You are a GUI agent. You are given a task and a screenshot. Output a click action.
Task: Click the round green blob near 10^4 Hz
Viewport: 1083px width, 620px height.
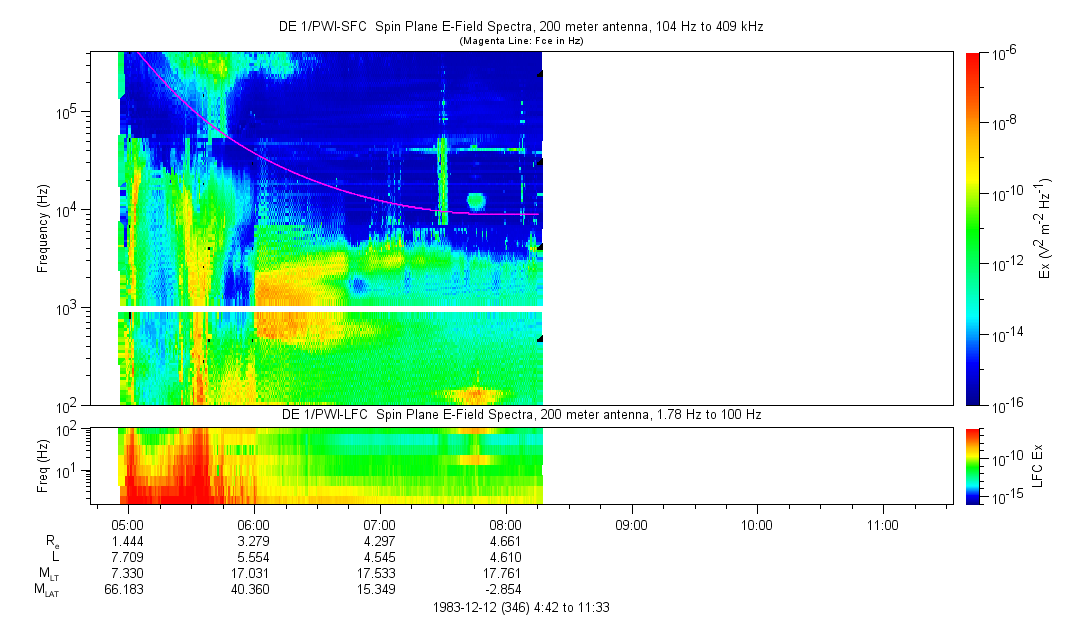[x=476, y=201]
